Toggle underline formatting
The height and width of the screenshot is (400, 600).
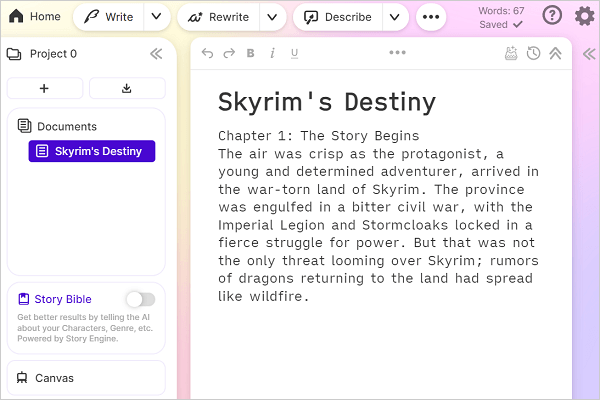point(294,54)
